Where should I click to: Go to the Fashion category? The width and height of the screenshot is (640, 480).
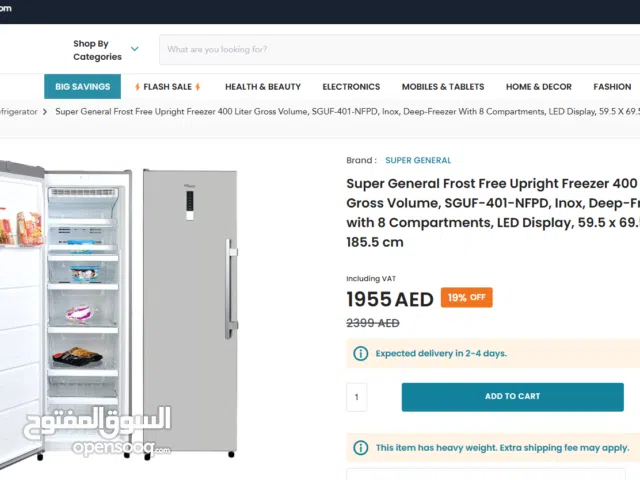612,87
